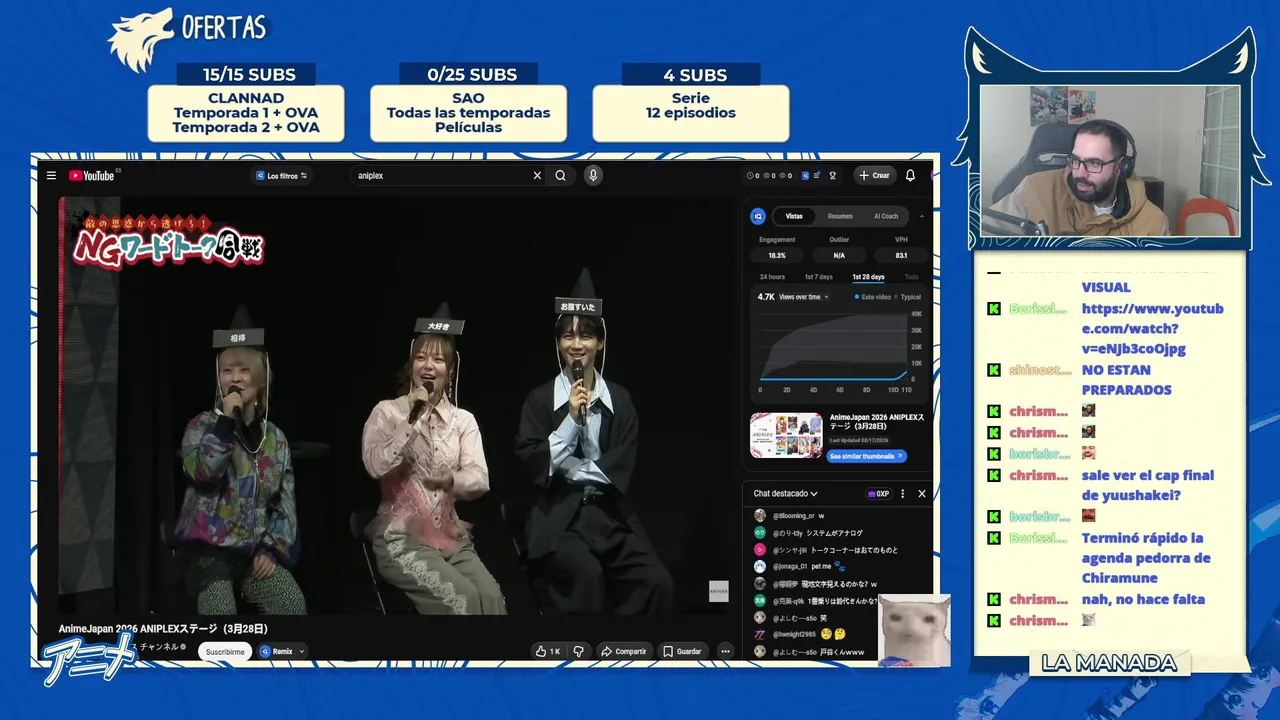Click the VPH value 83.1
The width and height of the screenshot is (1280, 720).
coord(901,255)
